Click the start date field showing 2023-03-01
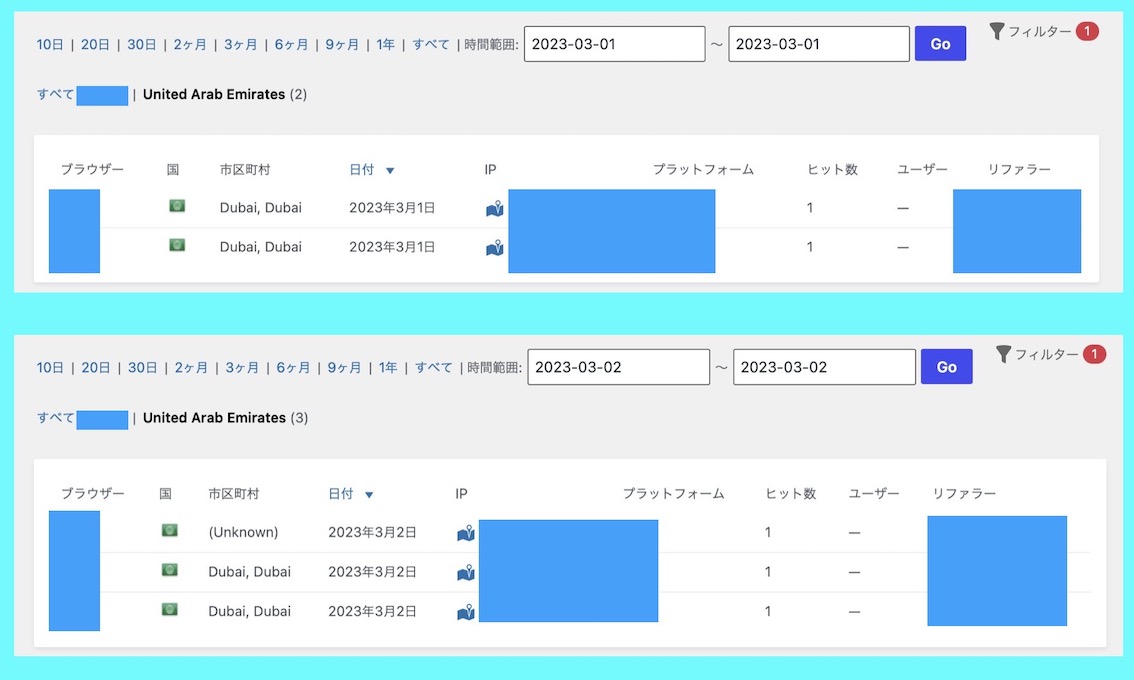This screenshot has height=680, width=1134. click(x=614, y=44)
